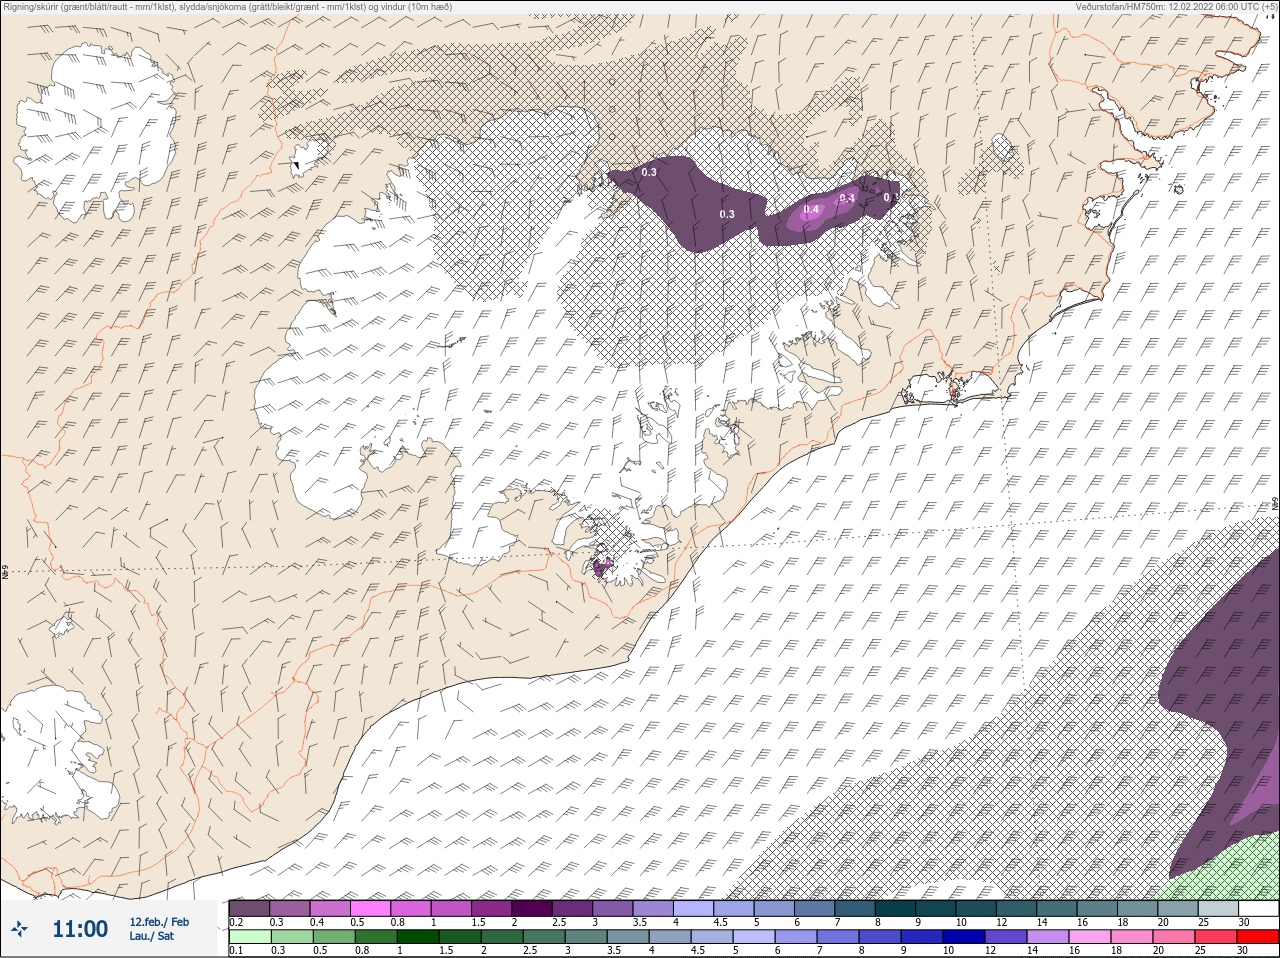
Task: Click the 'Lau./ Sat' weekday text
Action: [152, 937]
